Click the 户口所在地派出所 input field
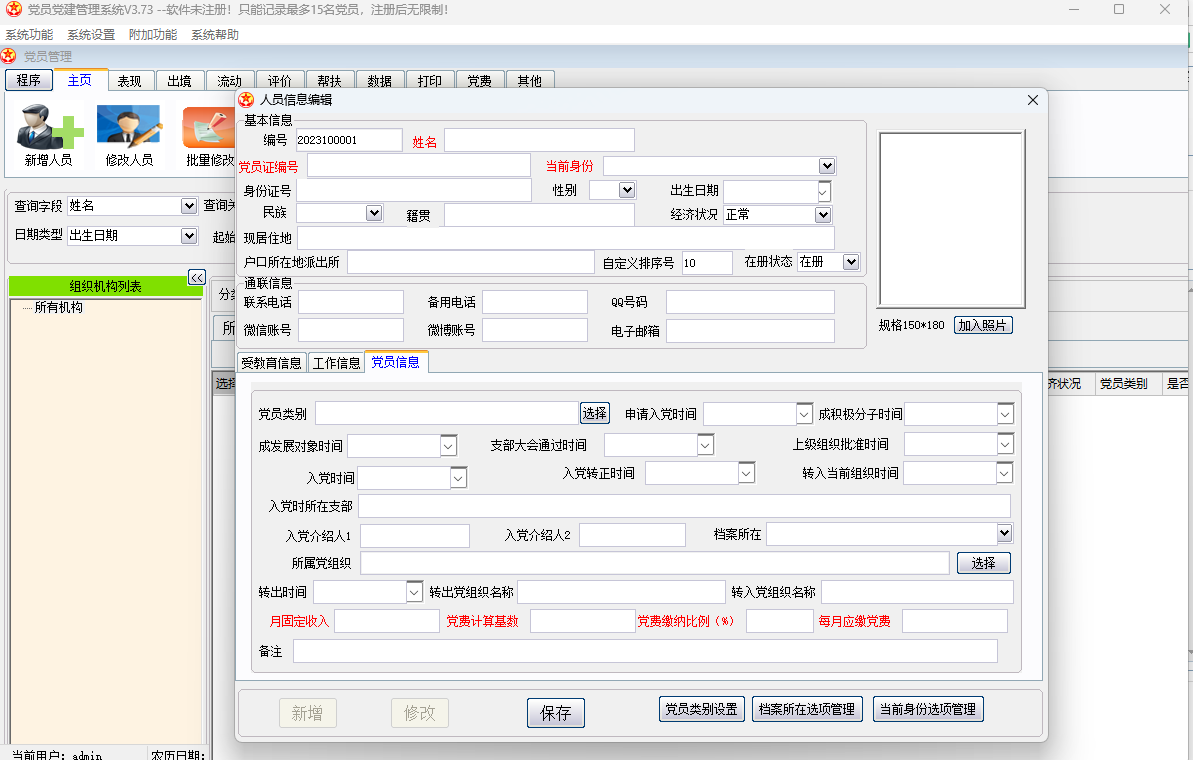1193x760 pixels. 471,262
